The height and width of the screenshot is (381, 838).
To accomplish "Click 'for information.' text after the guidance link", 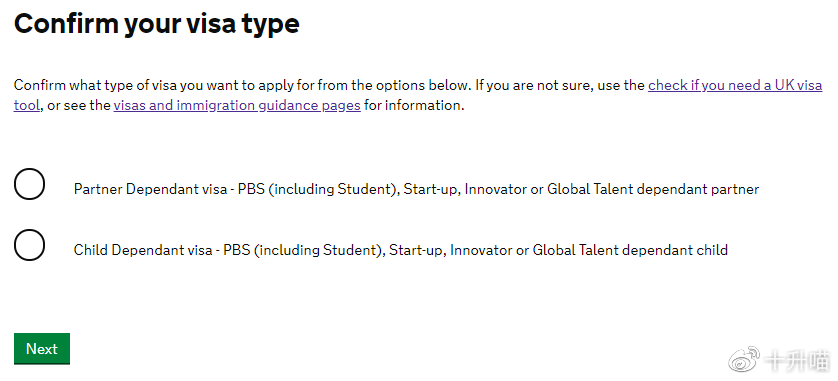I will coord(414,105).
